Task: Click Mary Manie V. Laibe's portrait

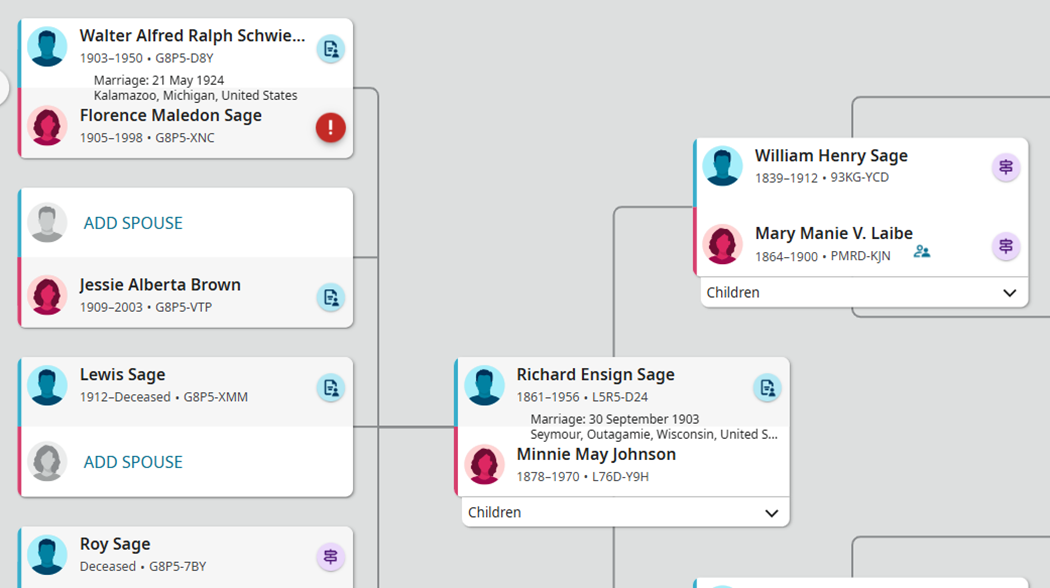Action: click(723, 244)
